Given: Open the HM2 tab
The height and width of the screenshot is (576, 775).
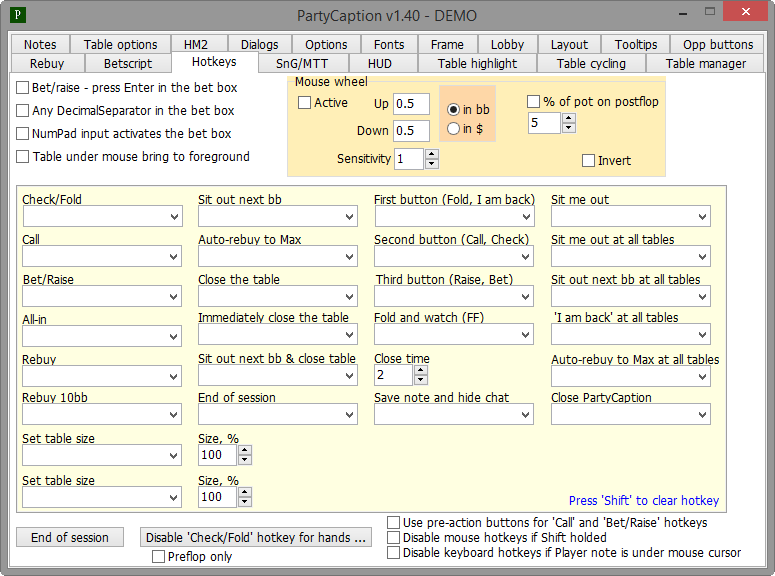Looking at the screenshot, I should click(x=196, y=44).
